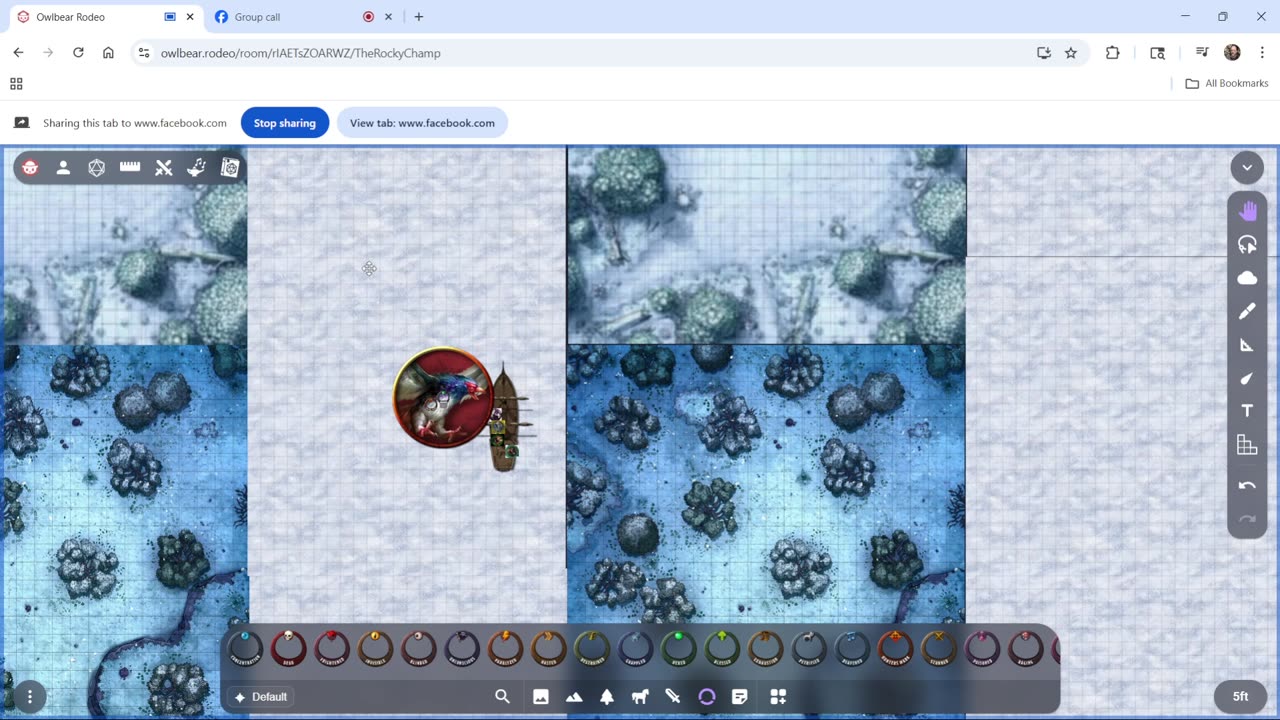Select the Pointer brush tool
The width and height of the screenshot is (1280, 720).
point(1247,378)
